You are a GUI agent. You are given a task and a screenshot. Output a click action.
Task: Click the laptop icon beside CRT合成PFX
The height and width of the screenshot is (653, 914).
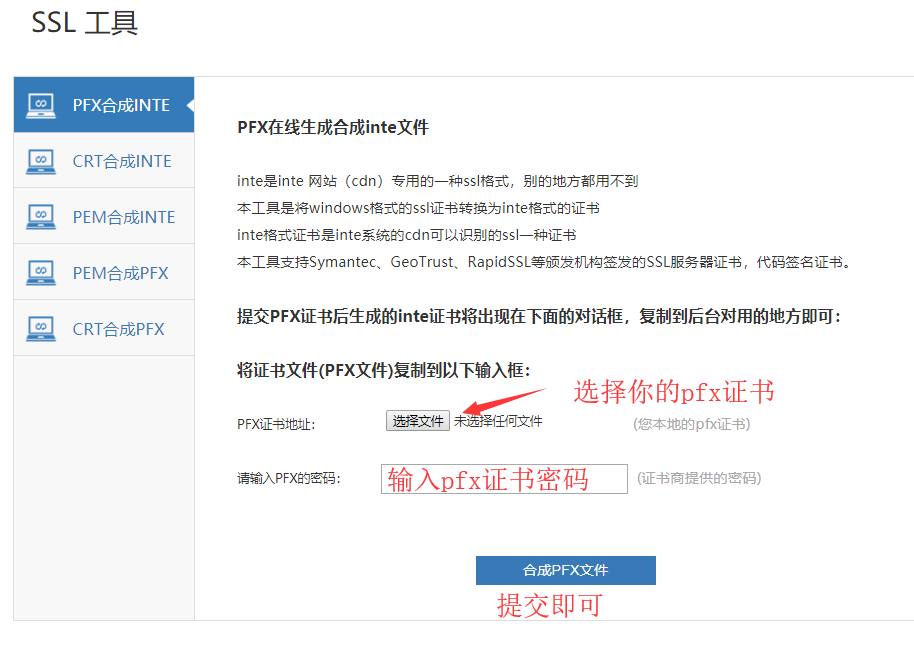tap(41, 329)
